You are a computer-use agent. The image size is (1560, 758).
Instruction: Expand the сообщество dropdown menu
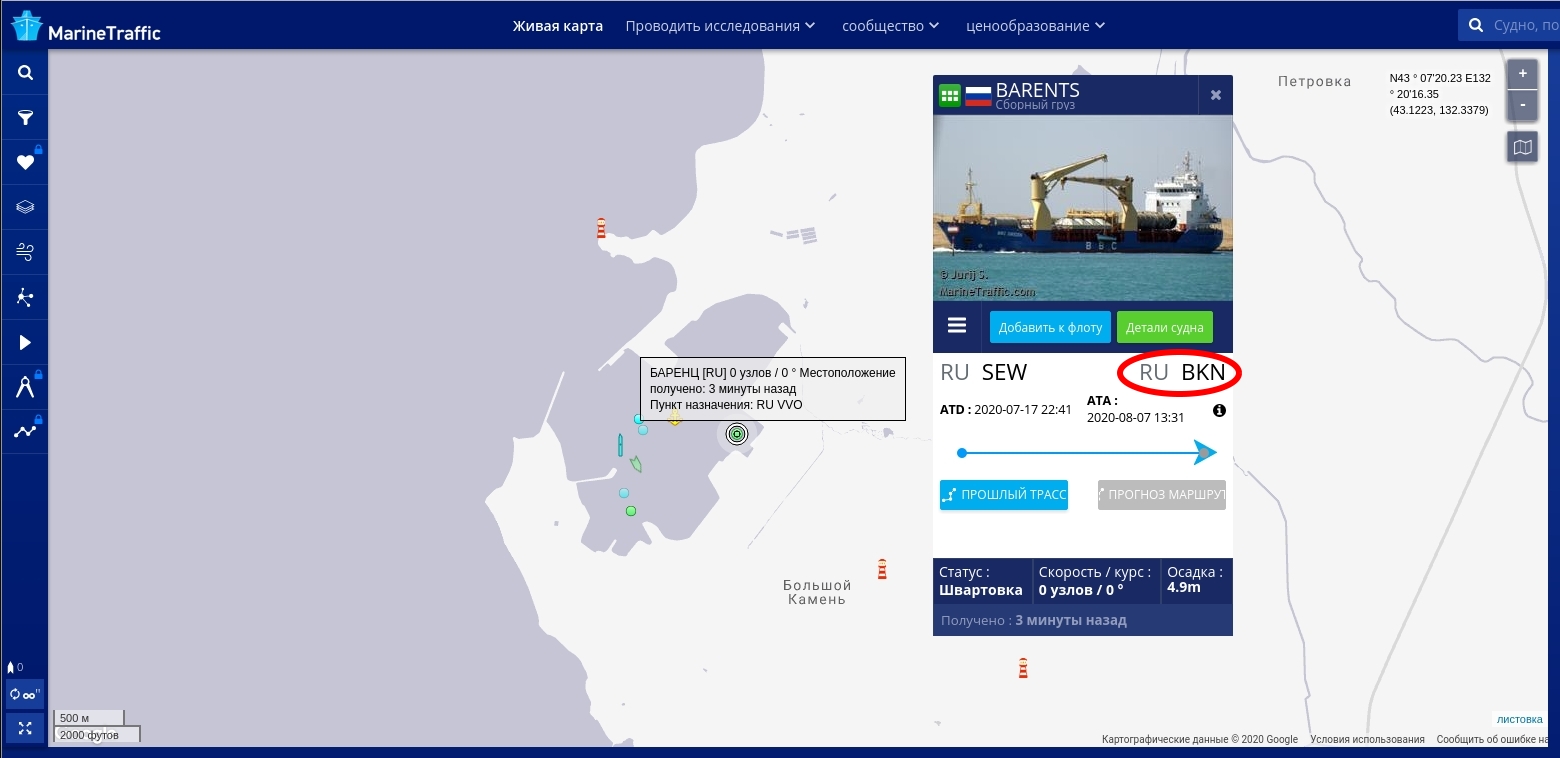(890, 26)
